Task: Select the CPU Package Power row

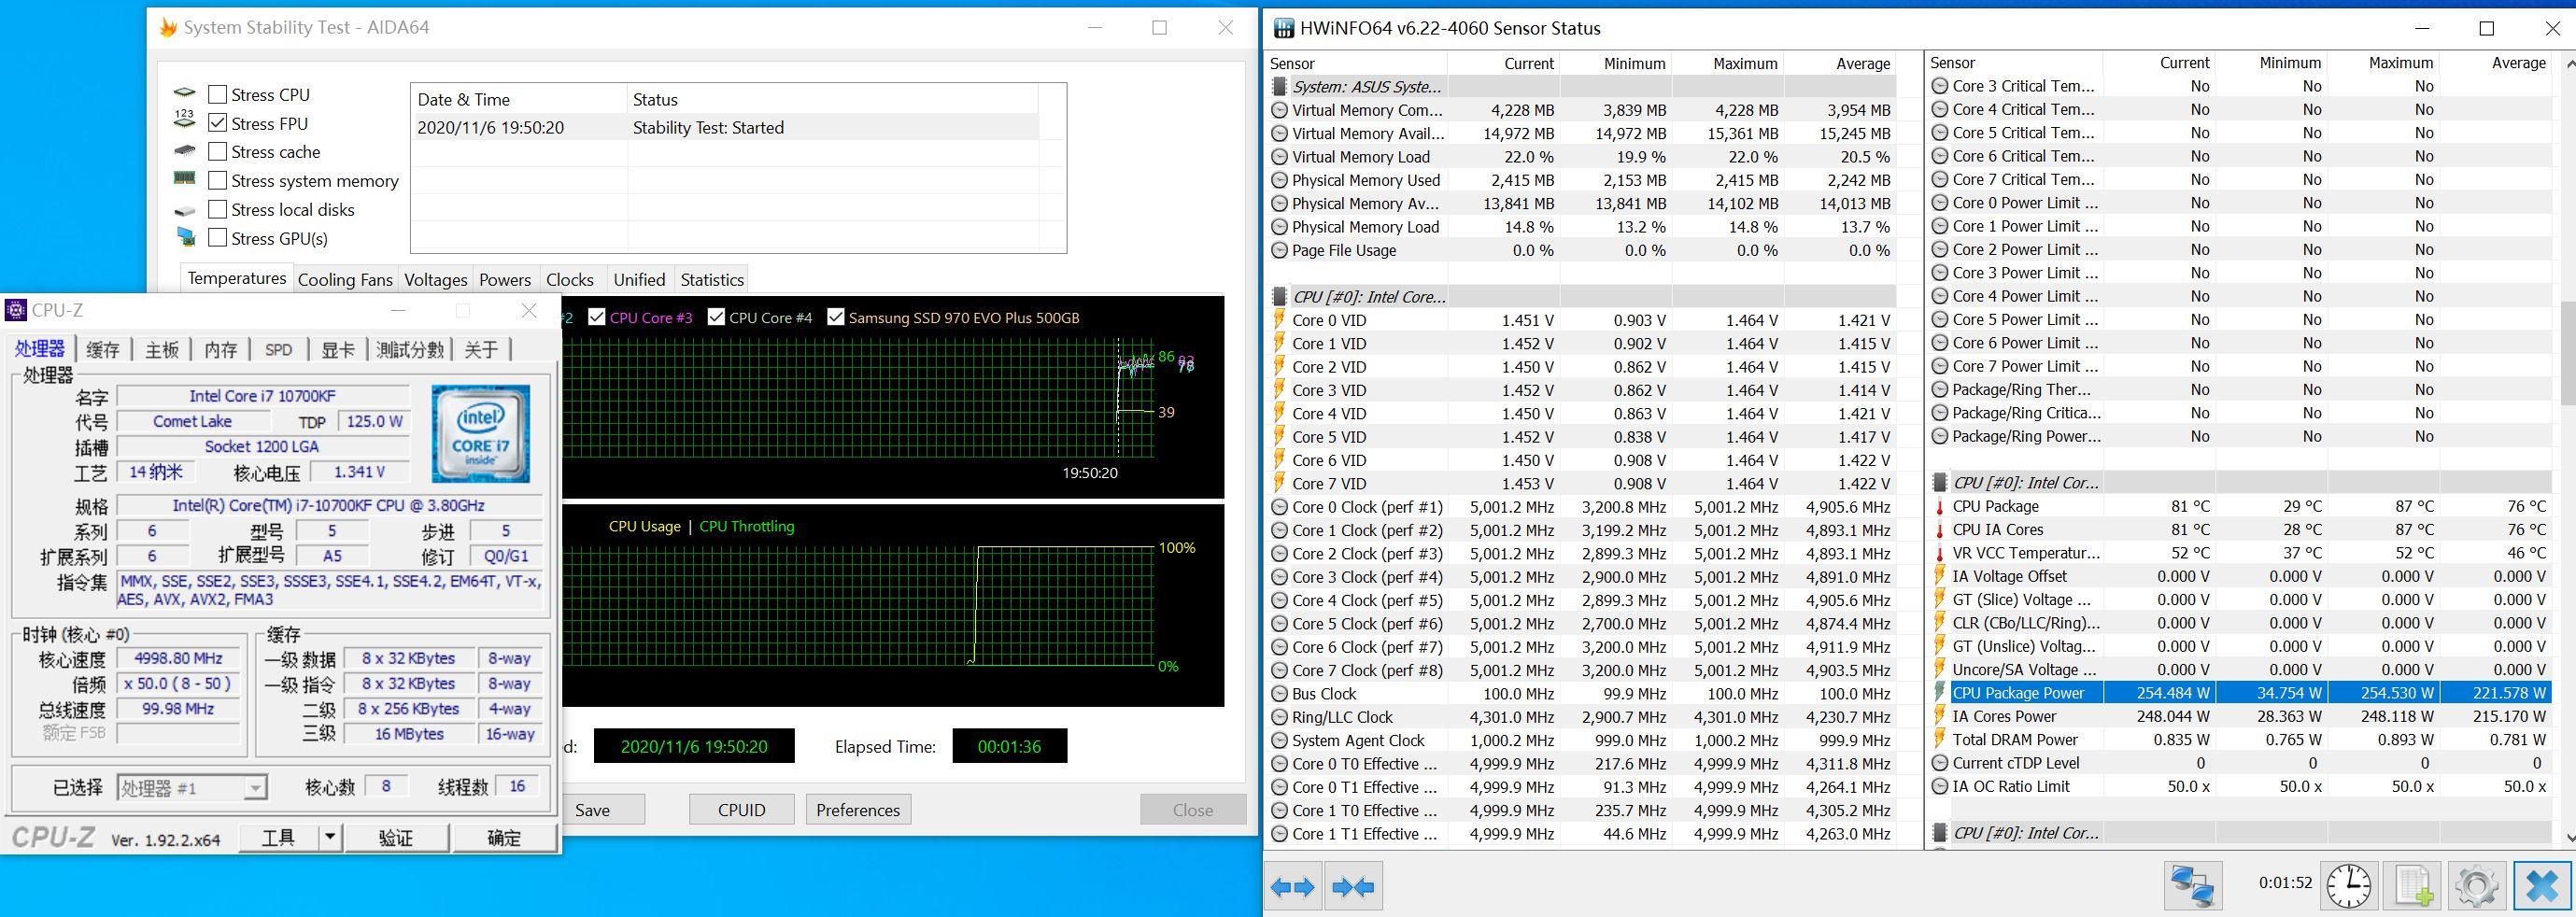Action: [x=2240, y=693]
